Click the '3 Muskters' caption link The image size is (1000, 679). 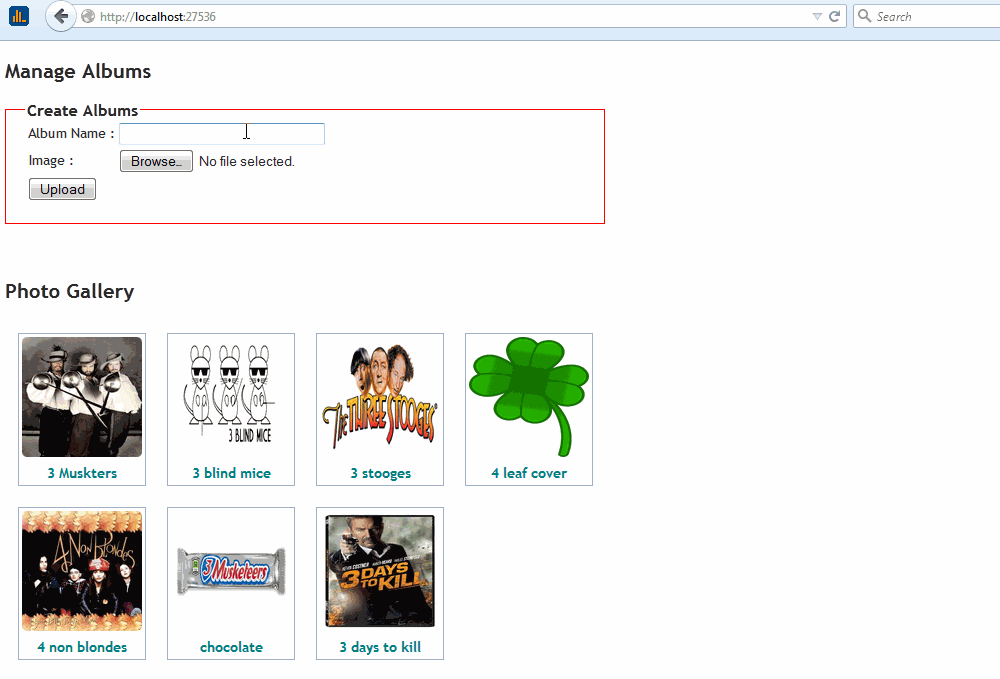pos(82,473)
